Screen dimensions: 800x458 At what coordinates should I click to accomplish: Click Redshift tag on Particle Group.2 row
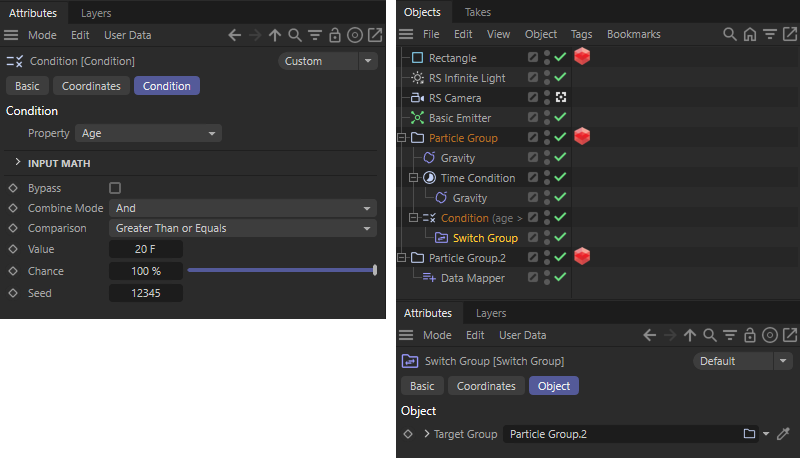tap(582, 256)
